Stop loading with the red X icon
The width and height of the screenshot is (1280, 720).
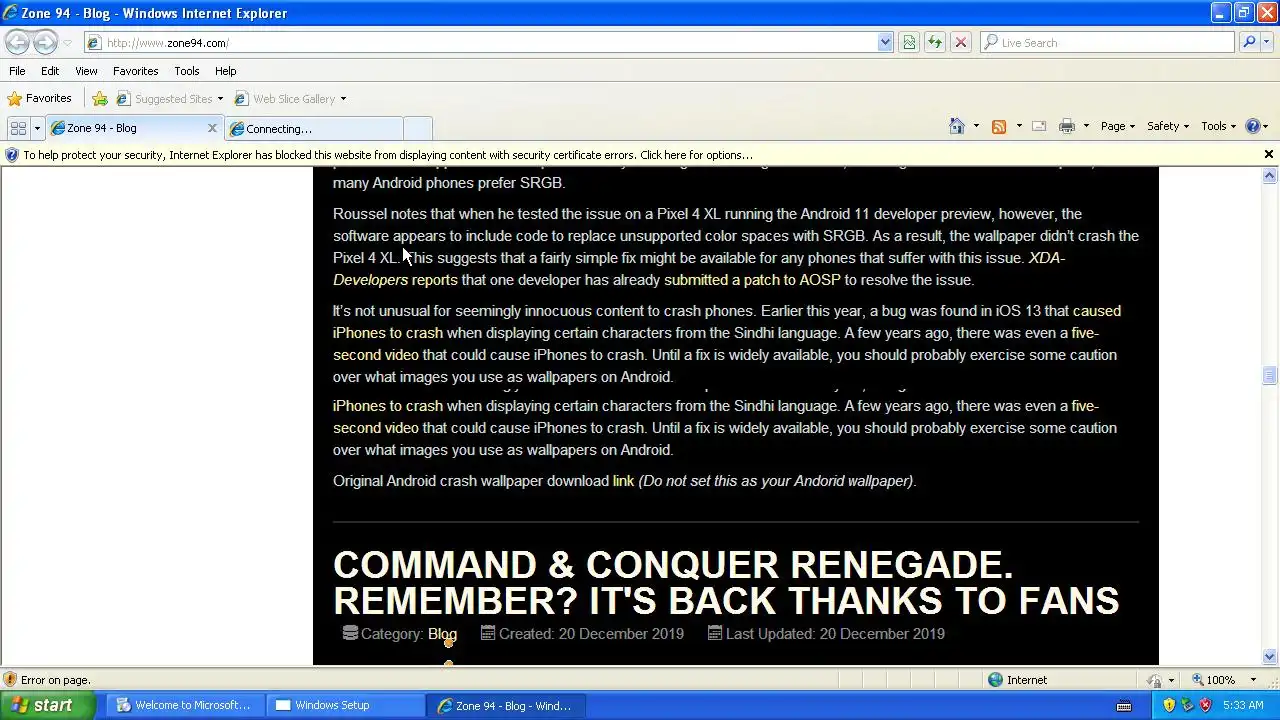(961, 43)
